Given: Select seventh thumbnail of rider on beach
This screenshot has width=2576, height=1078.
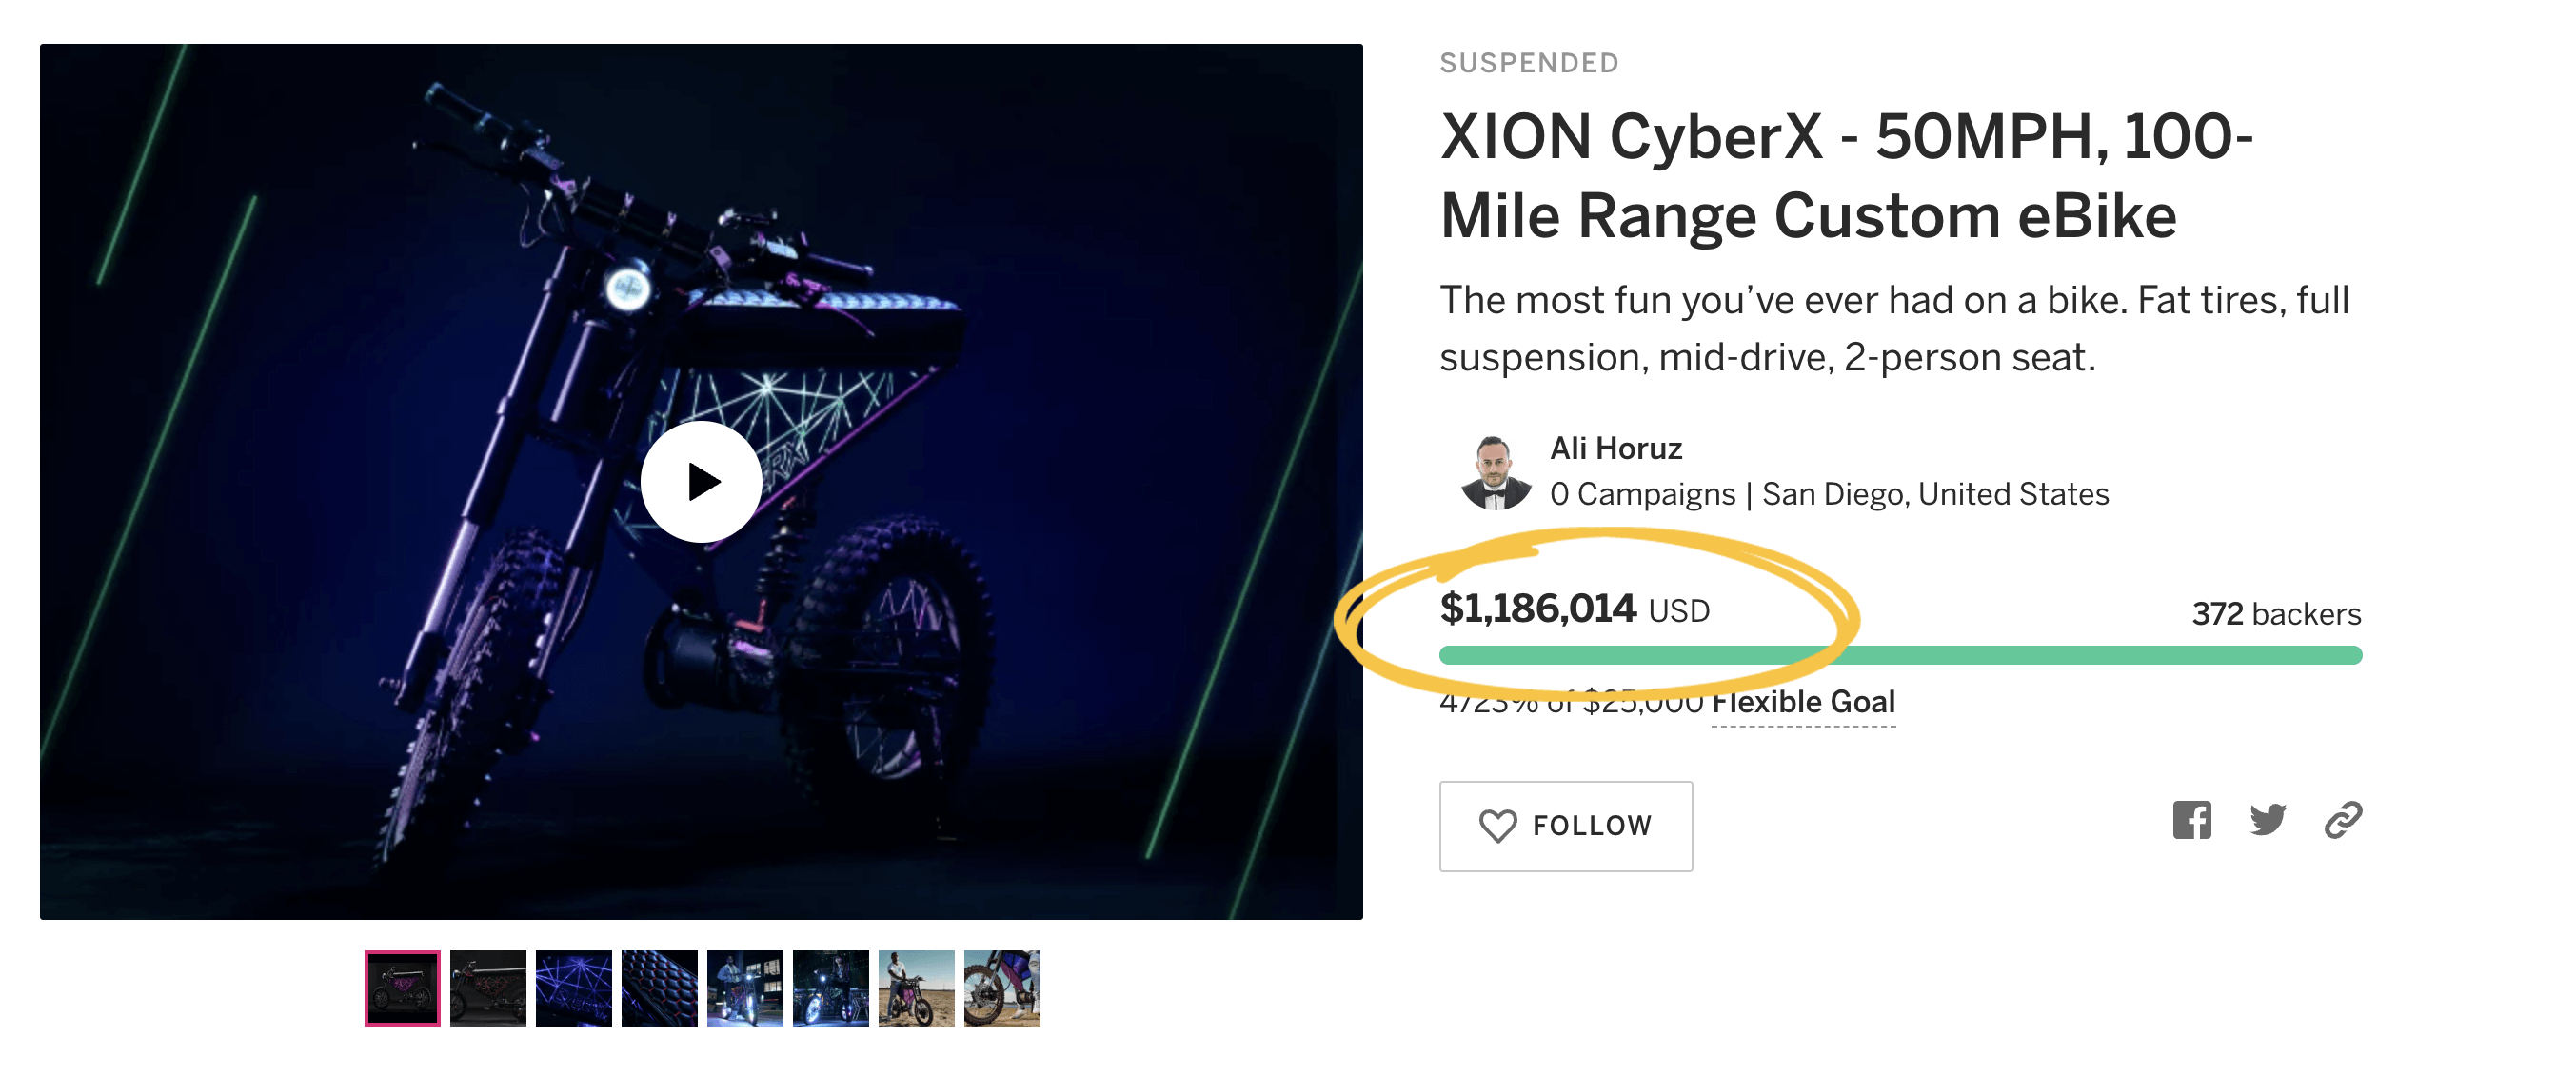Looking at the screenshot, I should tap(916, 988).
